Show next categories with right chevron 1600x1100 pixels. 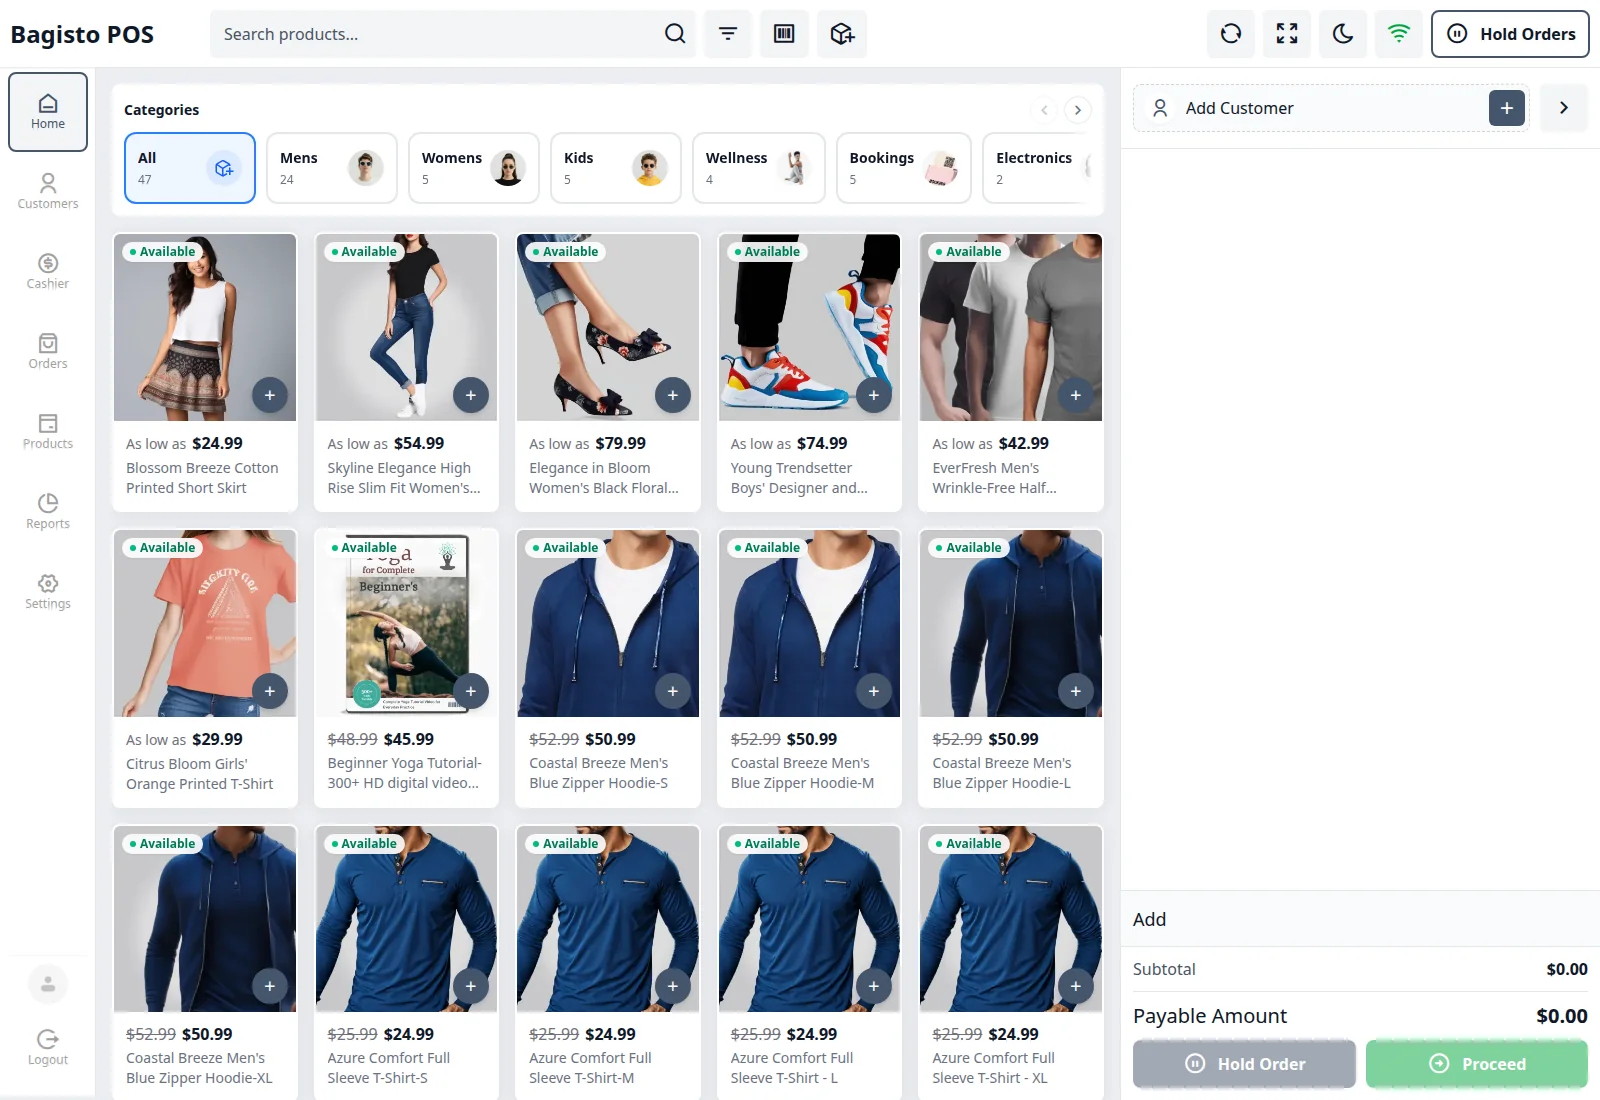point(1077,110)
